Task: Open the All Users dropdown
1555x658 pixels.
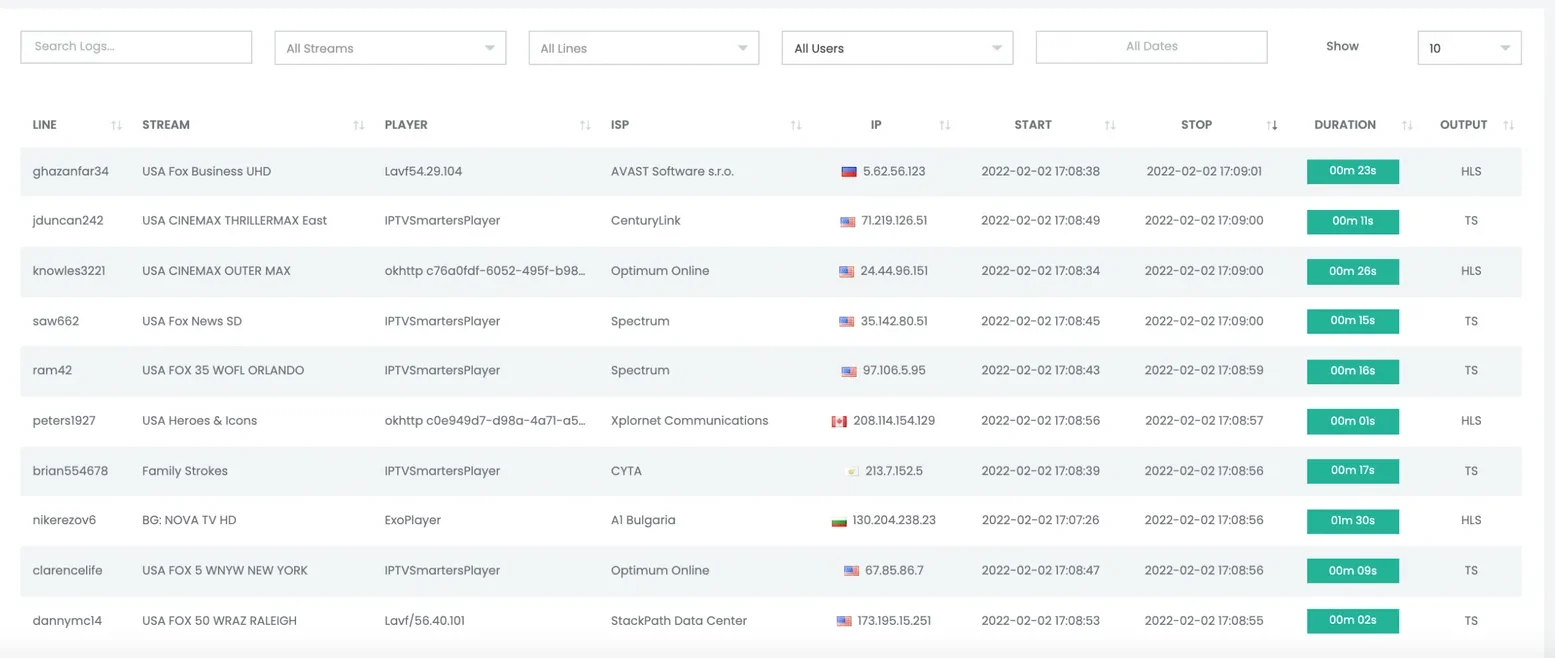Action: tap(897, 48)
